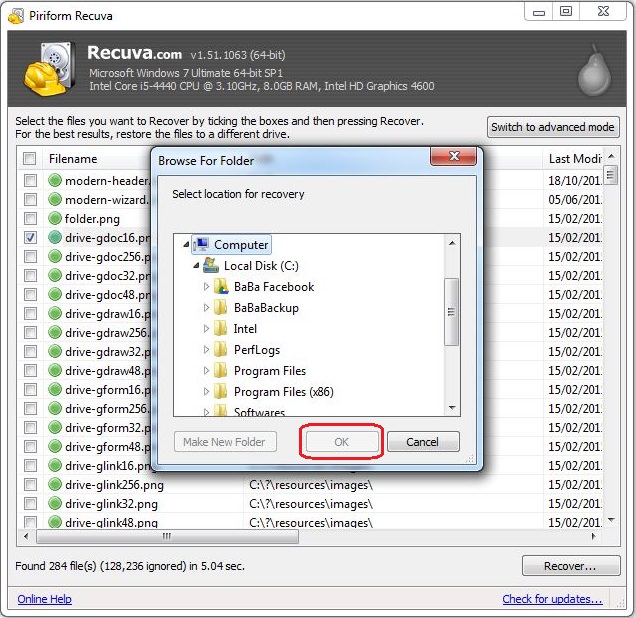Click the Last Modified column header

(x=573, y=159)
